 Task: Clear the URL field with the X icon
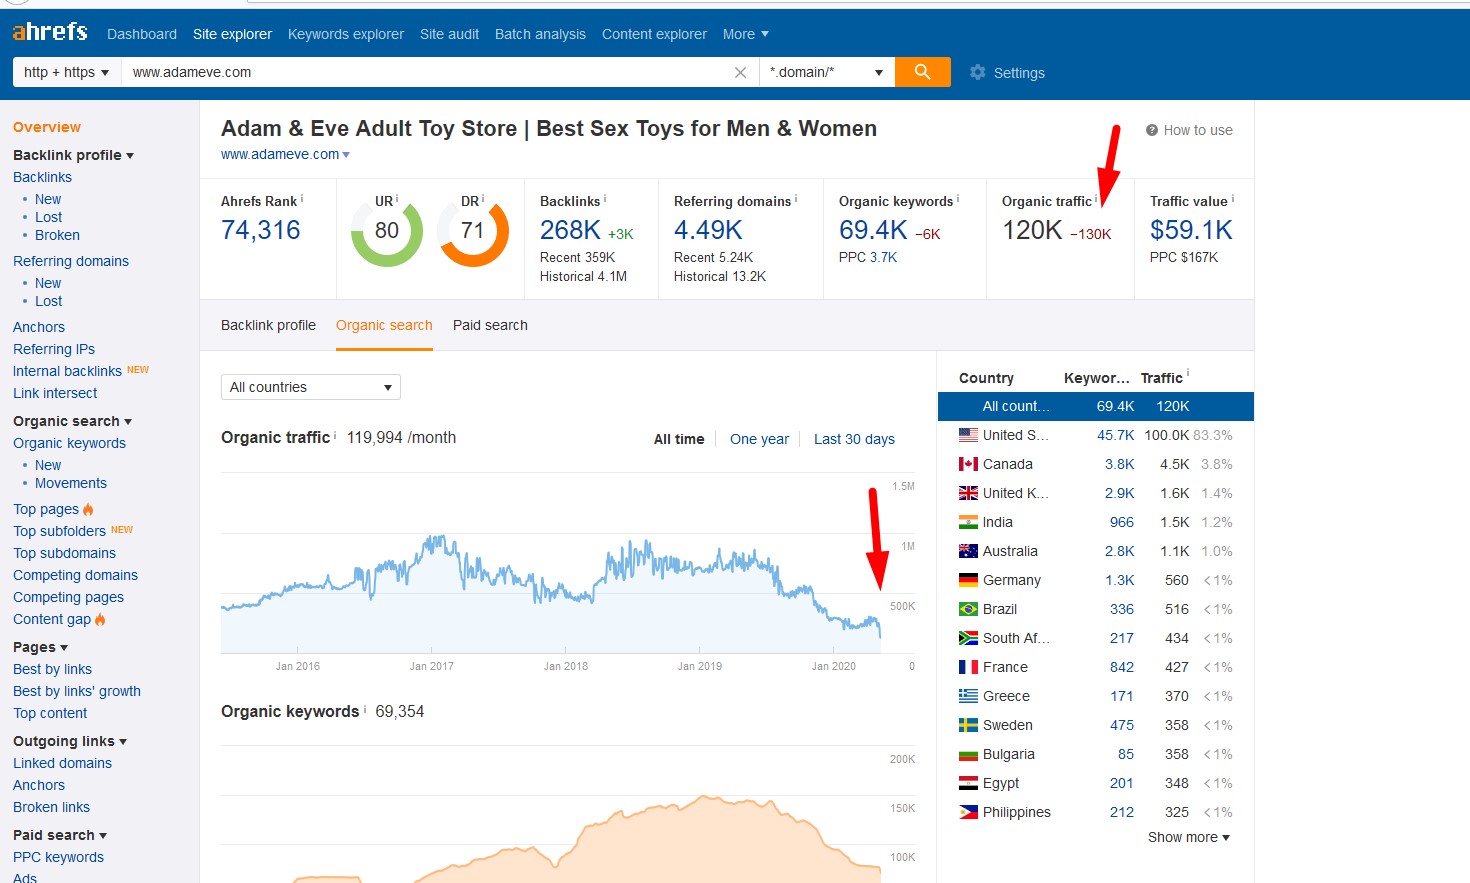740,72
